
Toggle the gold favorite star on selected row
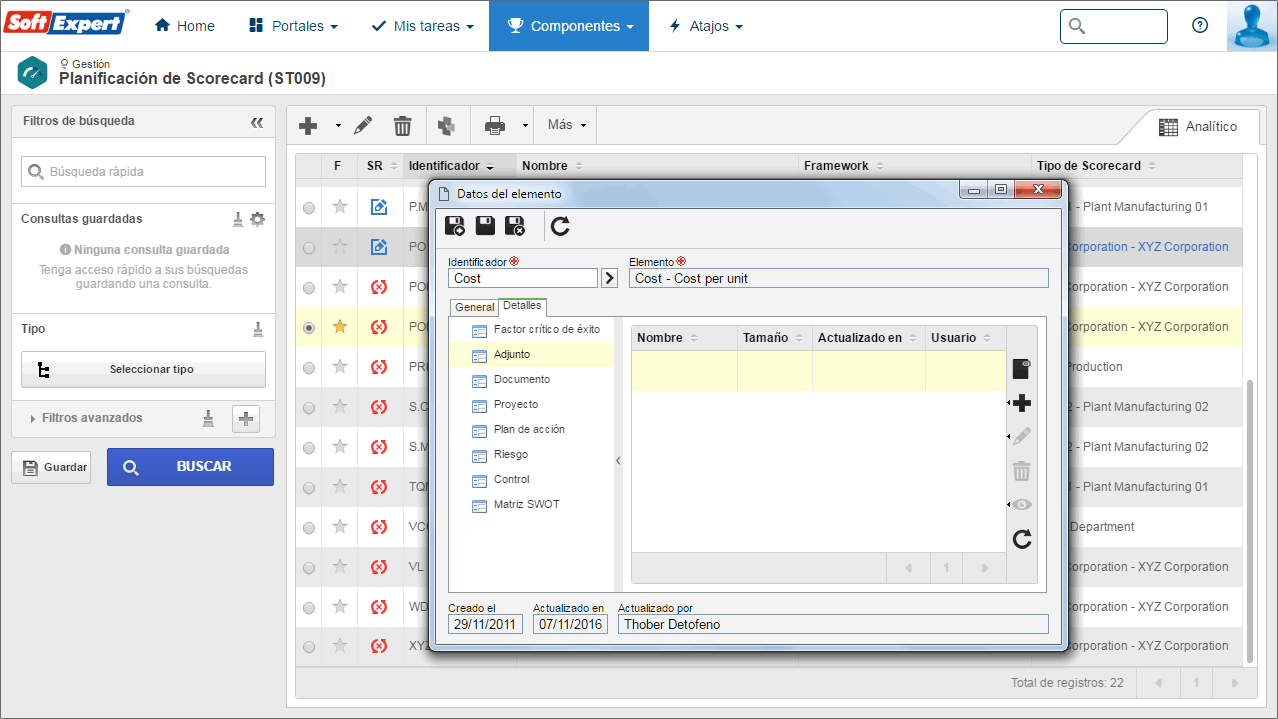[x=340, y=326]
